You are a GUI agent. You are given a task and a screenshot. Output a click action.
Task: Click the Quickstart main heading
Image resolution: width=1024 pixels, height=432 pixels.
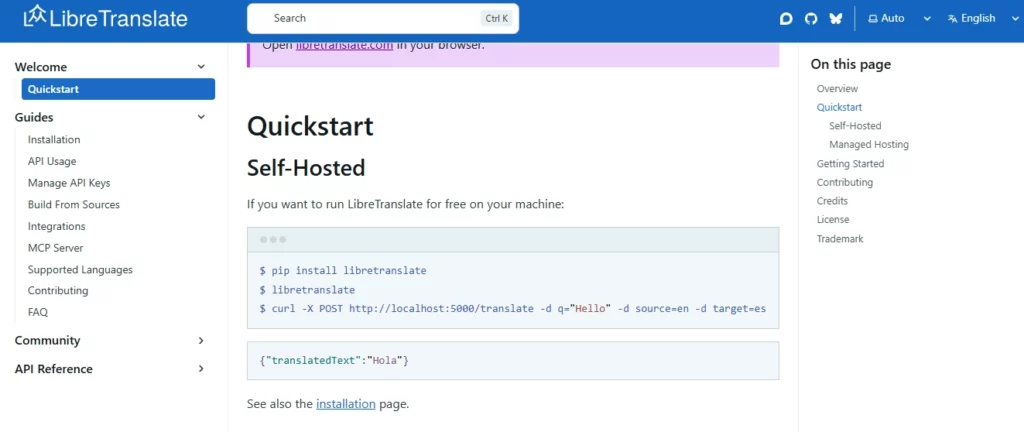(310, 127)
